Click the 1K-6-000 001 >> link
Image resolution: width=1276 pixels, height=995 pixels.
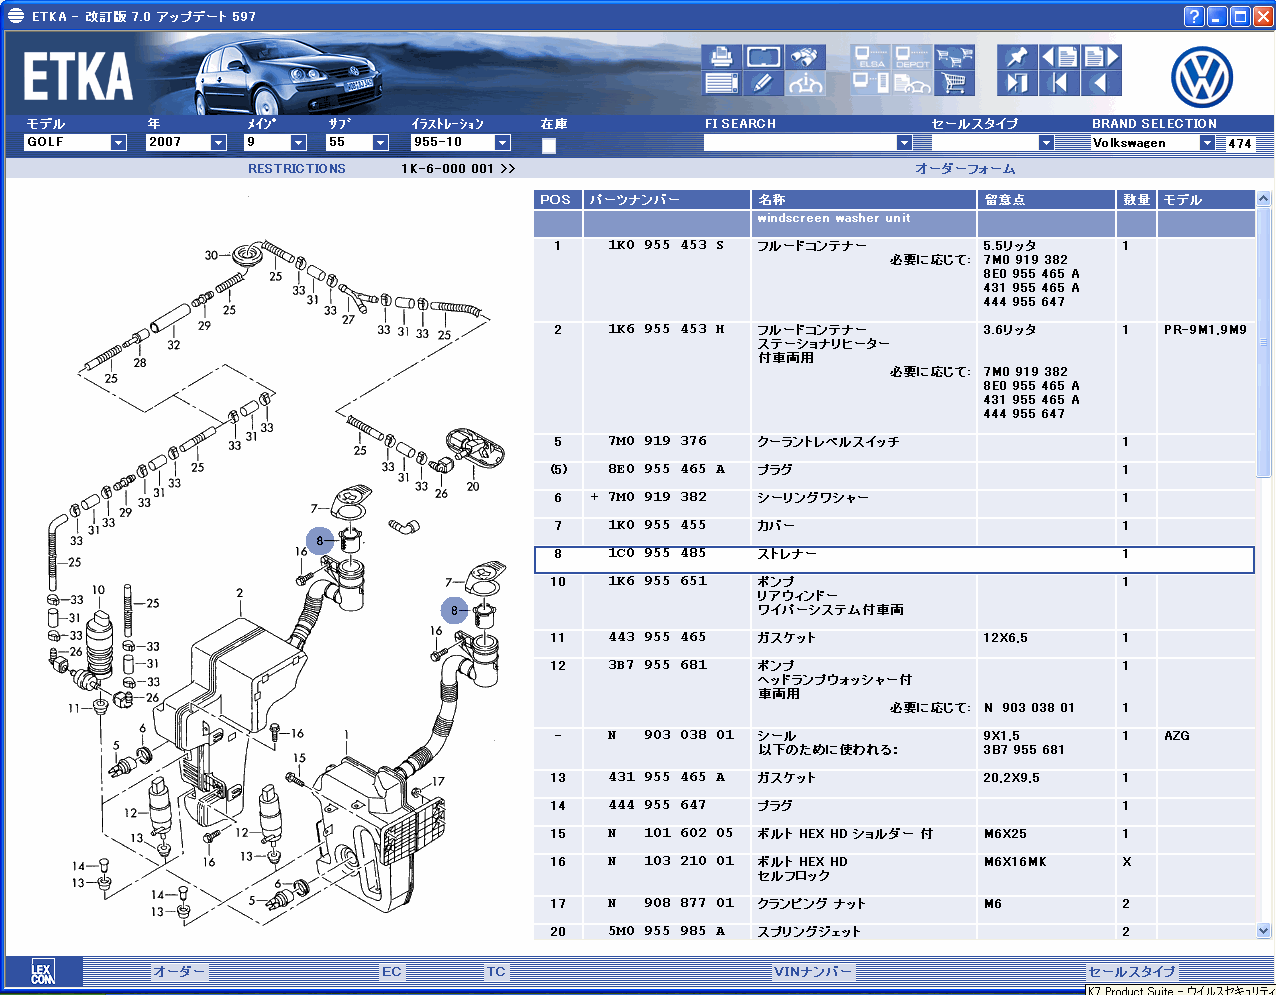(x=458, y=169)
